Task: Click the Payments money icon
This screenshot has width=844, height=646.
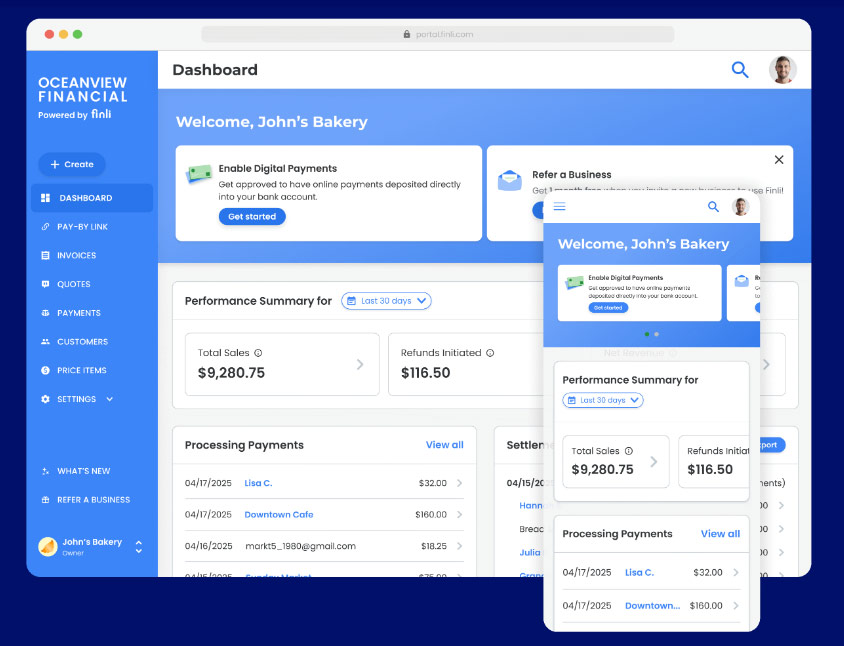Action: click(45, 313)
